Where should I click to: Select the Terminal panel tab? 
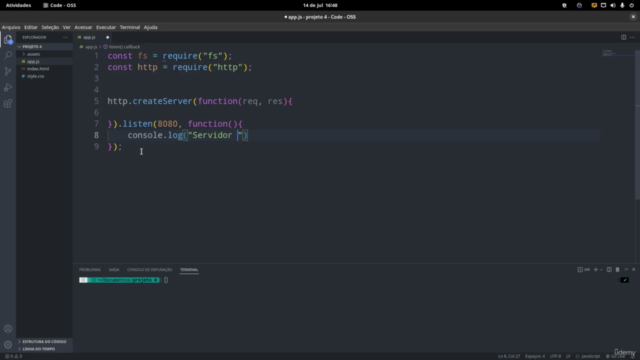pos(189,269)
